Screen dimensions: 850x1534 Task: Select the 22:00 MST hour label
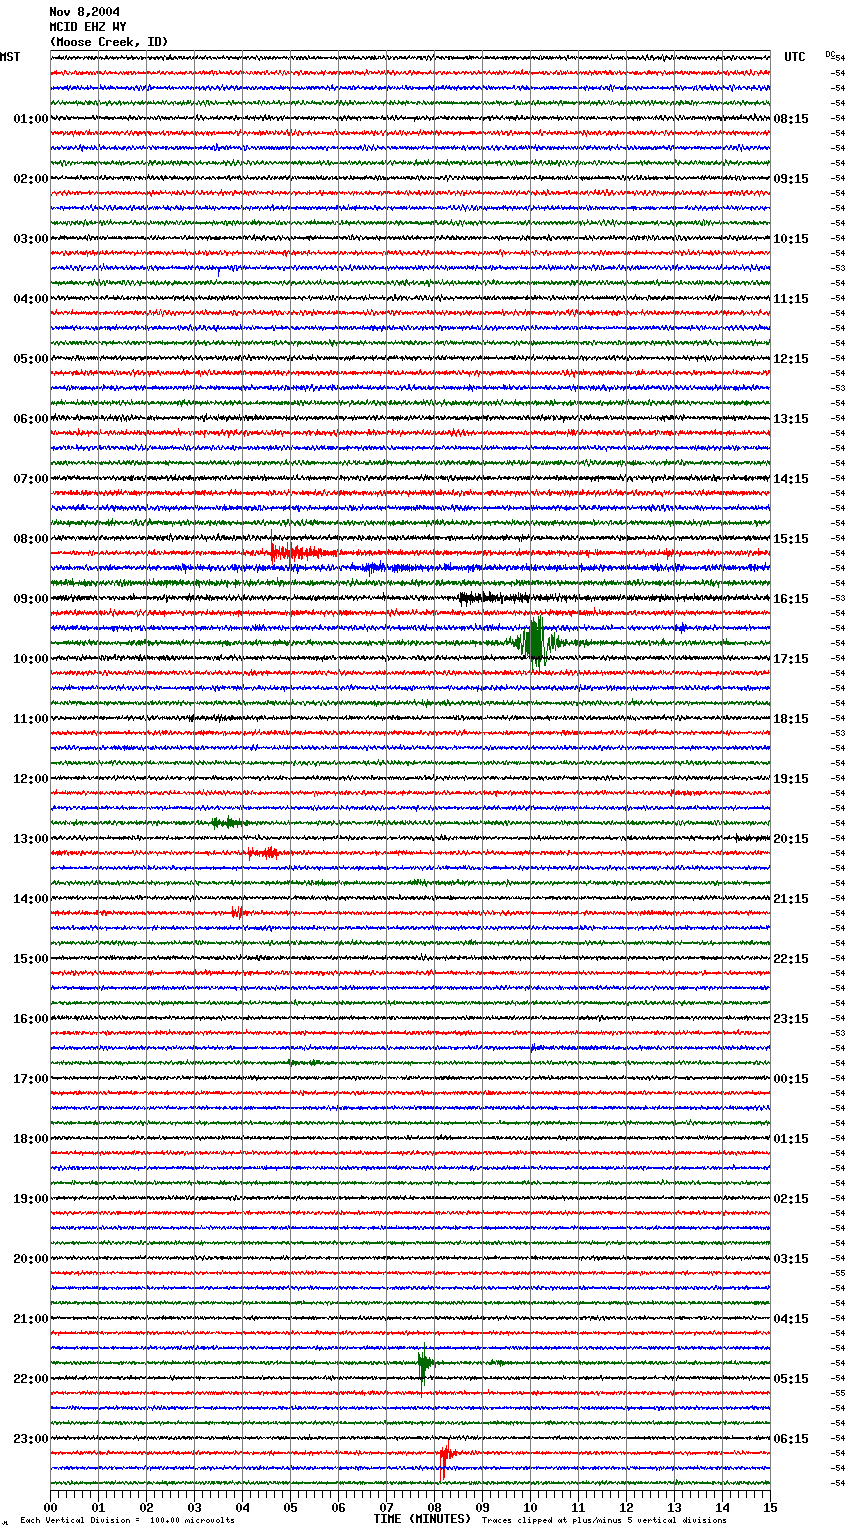31,1379
